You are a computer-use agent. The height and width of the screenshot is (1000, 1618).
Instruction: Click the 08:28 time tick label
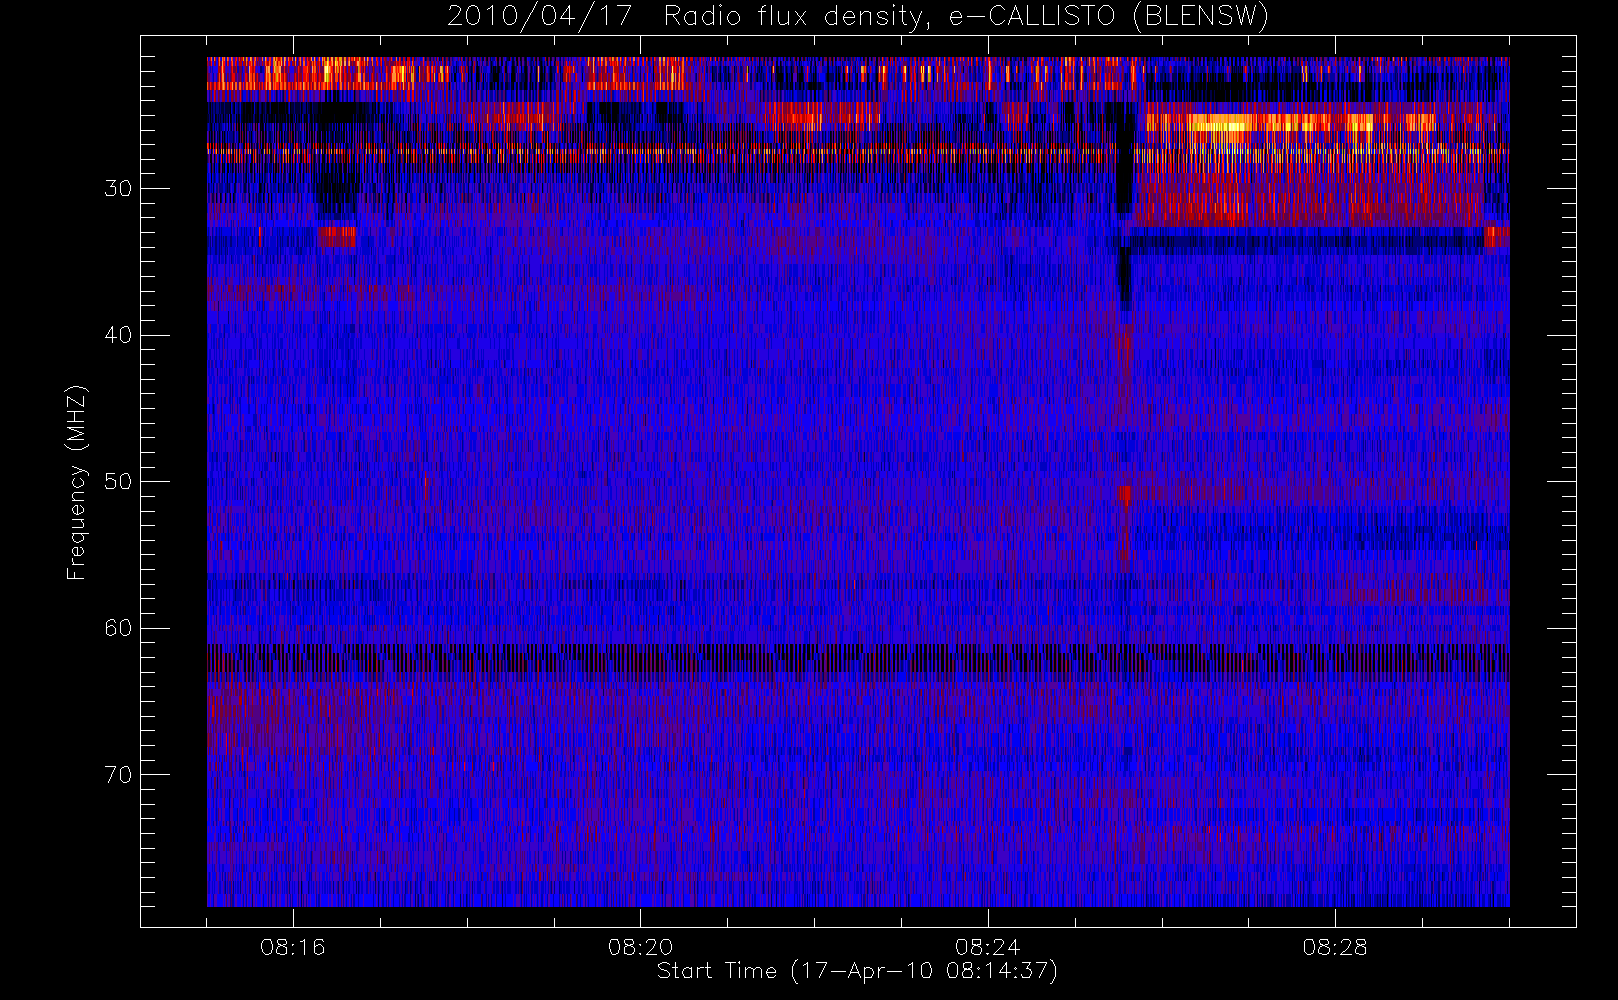click(1335, 947)
